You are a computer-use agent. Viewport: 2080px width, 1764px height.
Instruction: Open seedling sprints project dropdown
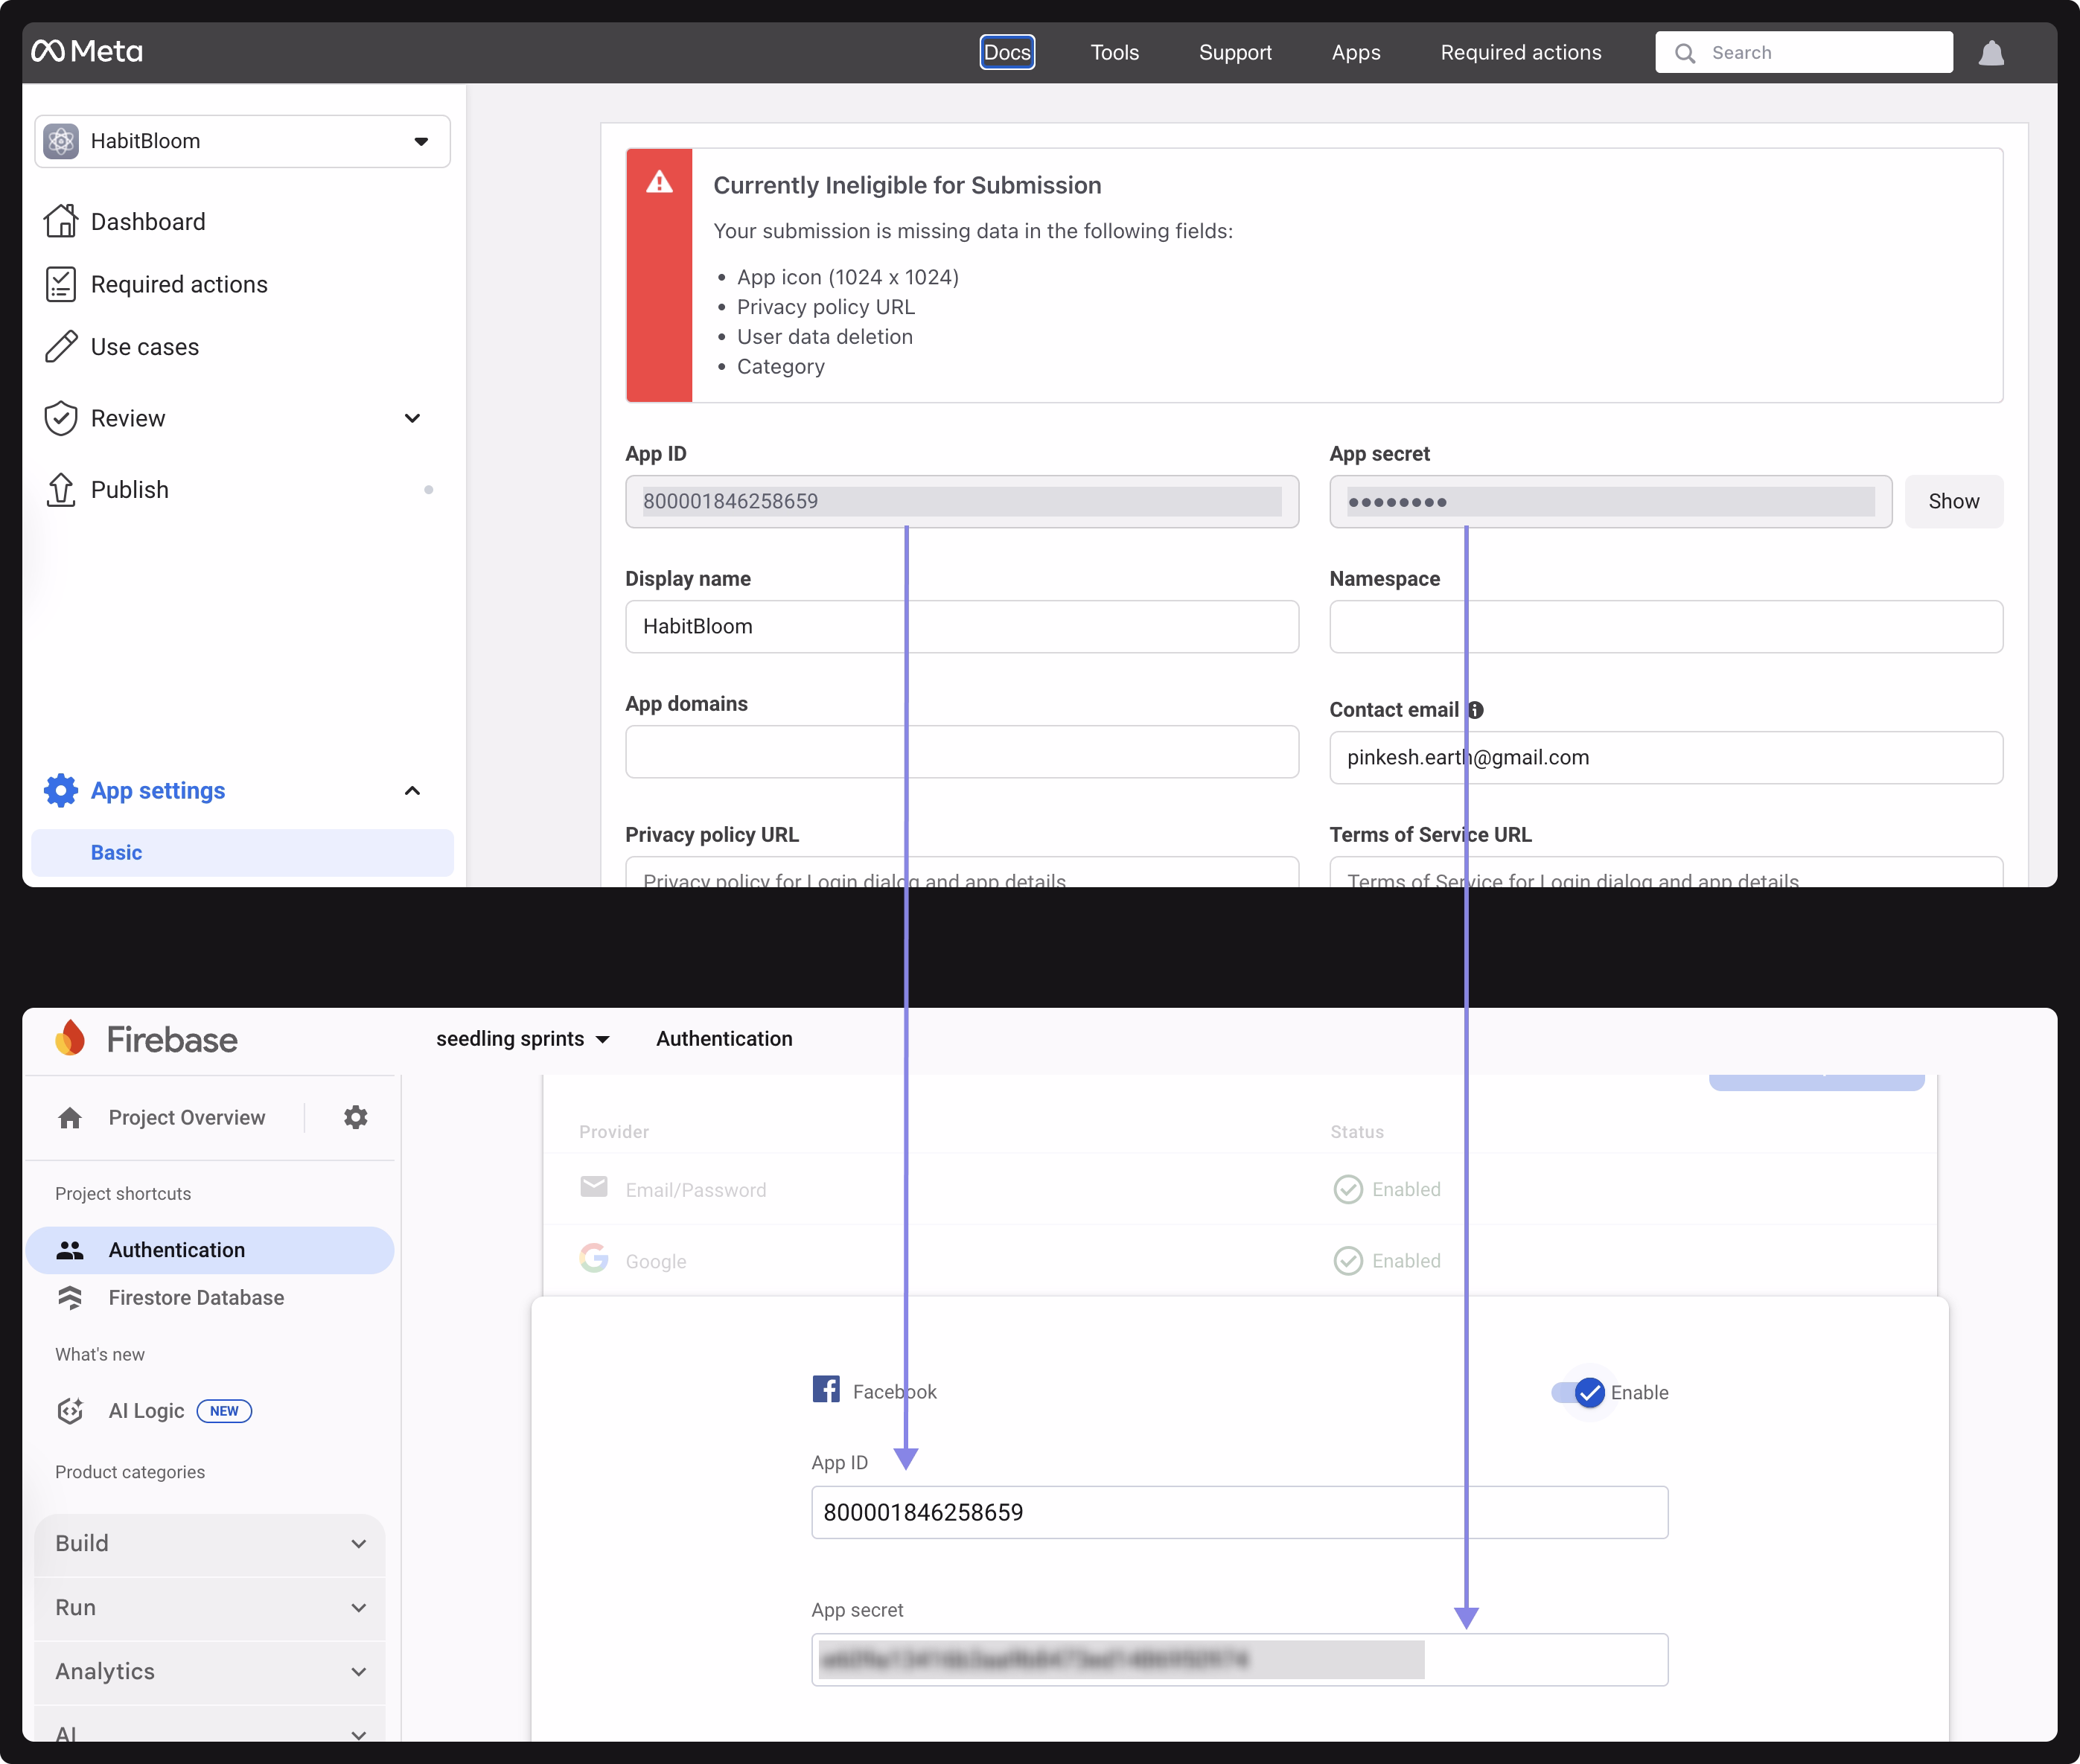pos(522,1039)
